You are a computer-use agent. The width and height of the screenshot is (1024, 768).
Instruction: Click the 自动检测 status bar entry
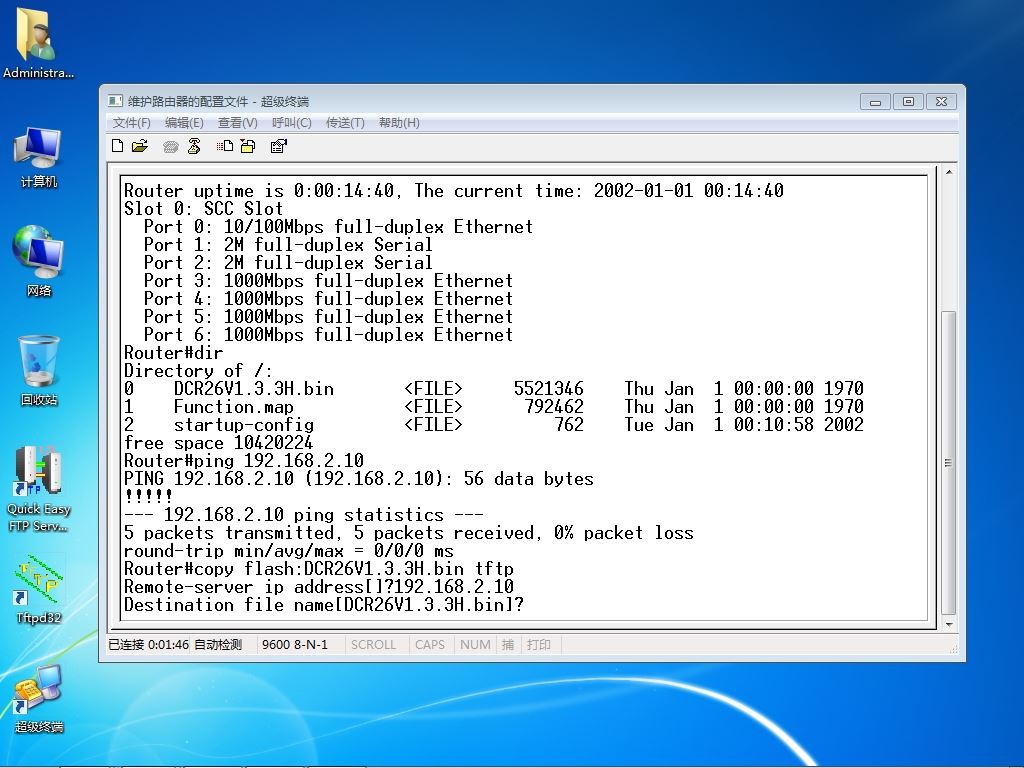pyautogui.click(x=218, y=645)
